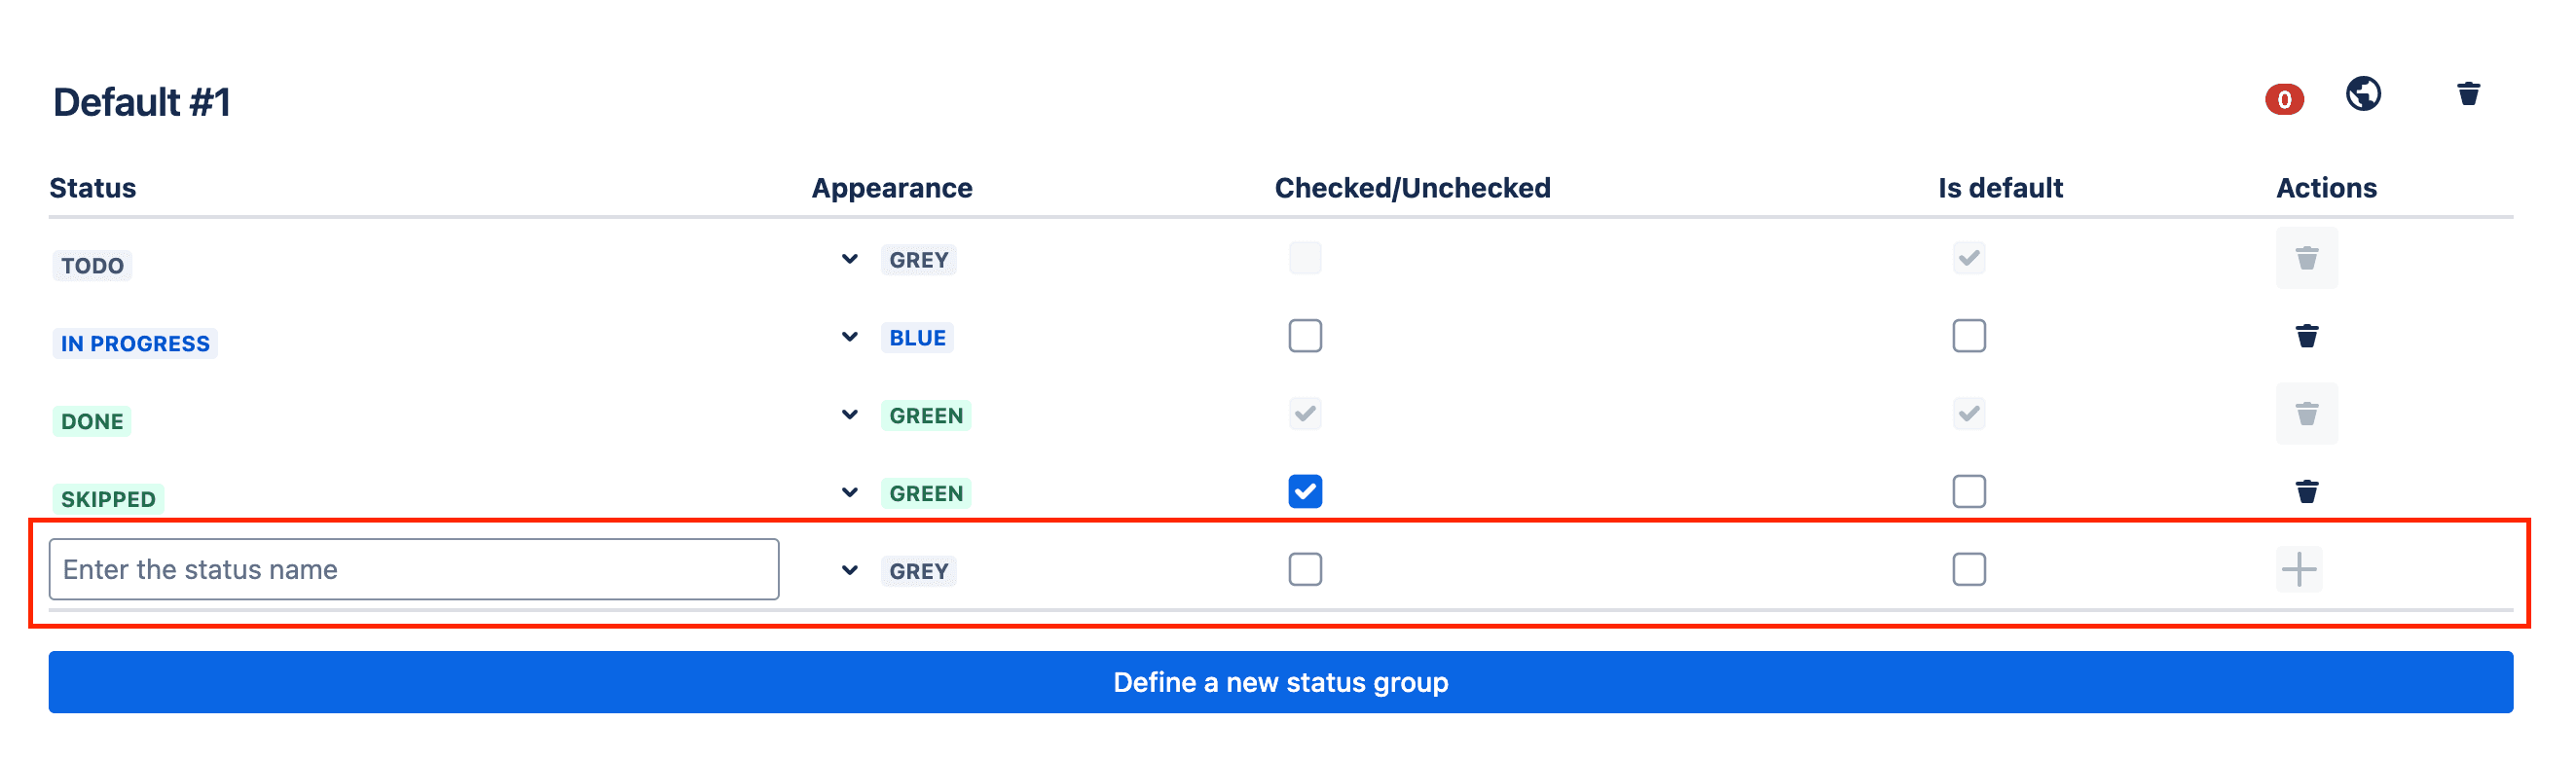2576x759 pixels.
Task: Click Define a new status group
Action: click(x=1281, y=682)
